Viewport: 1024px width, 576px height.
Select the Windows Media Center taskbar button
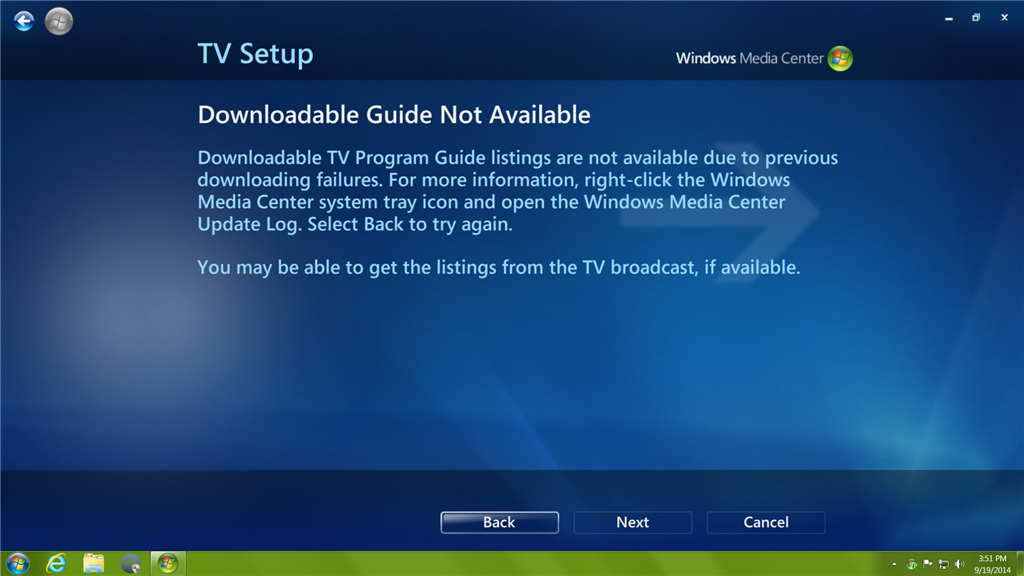(x=168, y=564)
